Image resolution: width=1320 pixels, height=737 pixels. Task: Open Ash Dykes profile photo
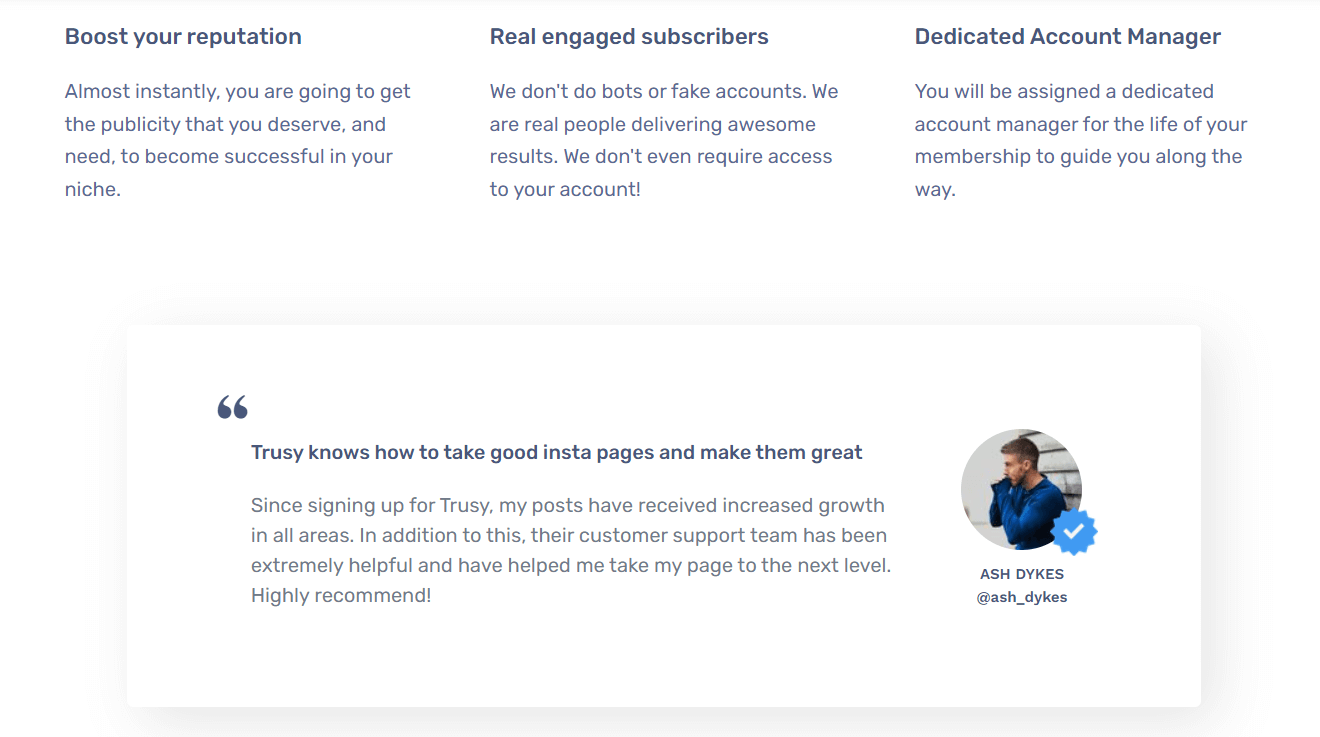coord(1021,490)
